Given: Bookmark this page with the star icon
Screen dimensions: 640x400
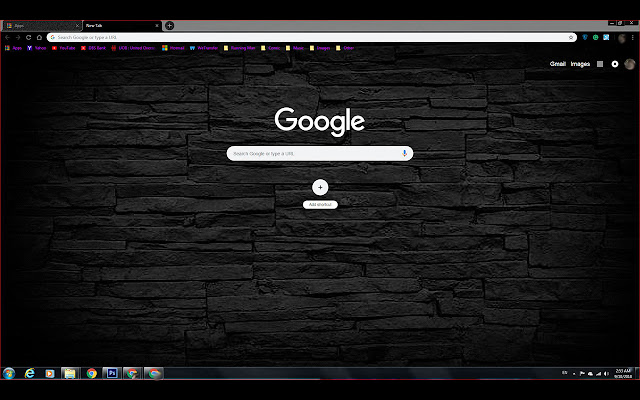Looking at the screenshot, I should 571,37.
